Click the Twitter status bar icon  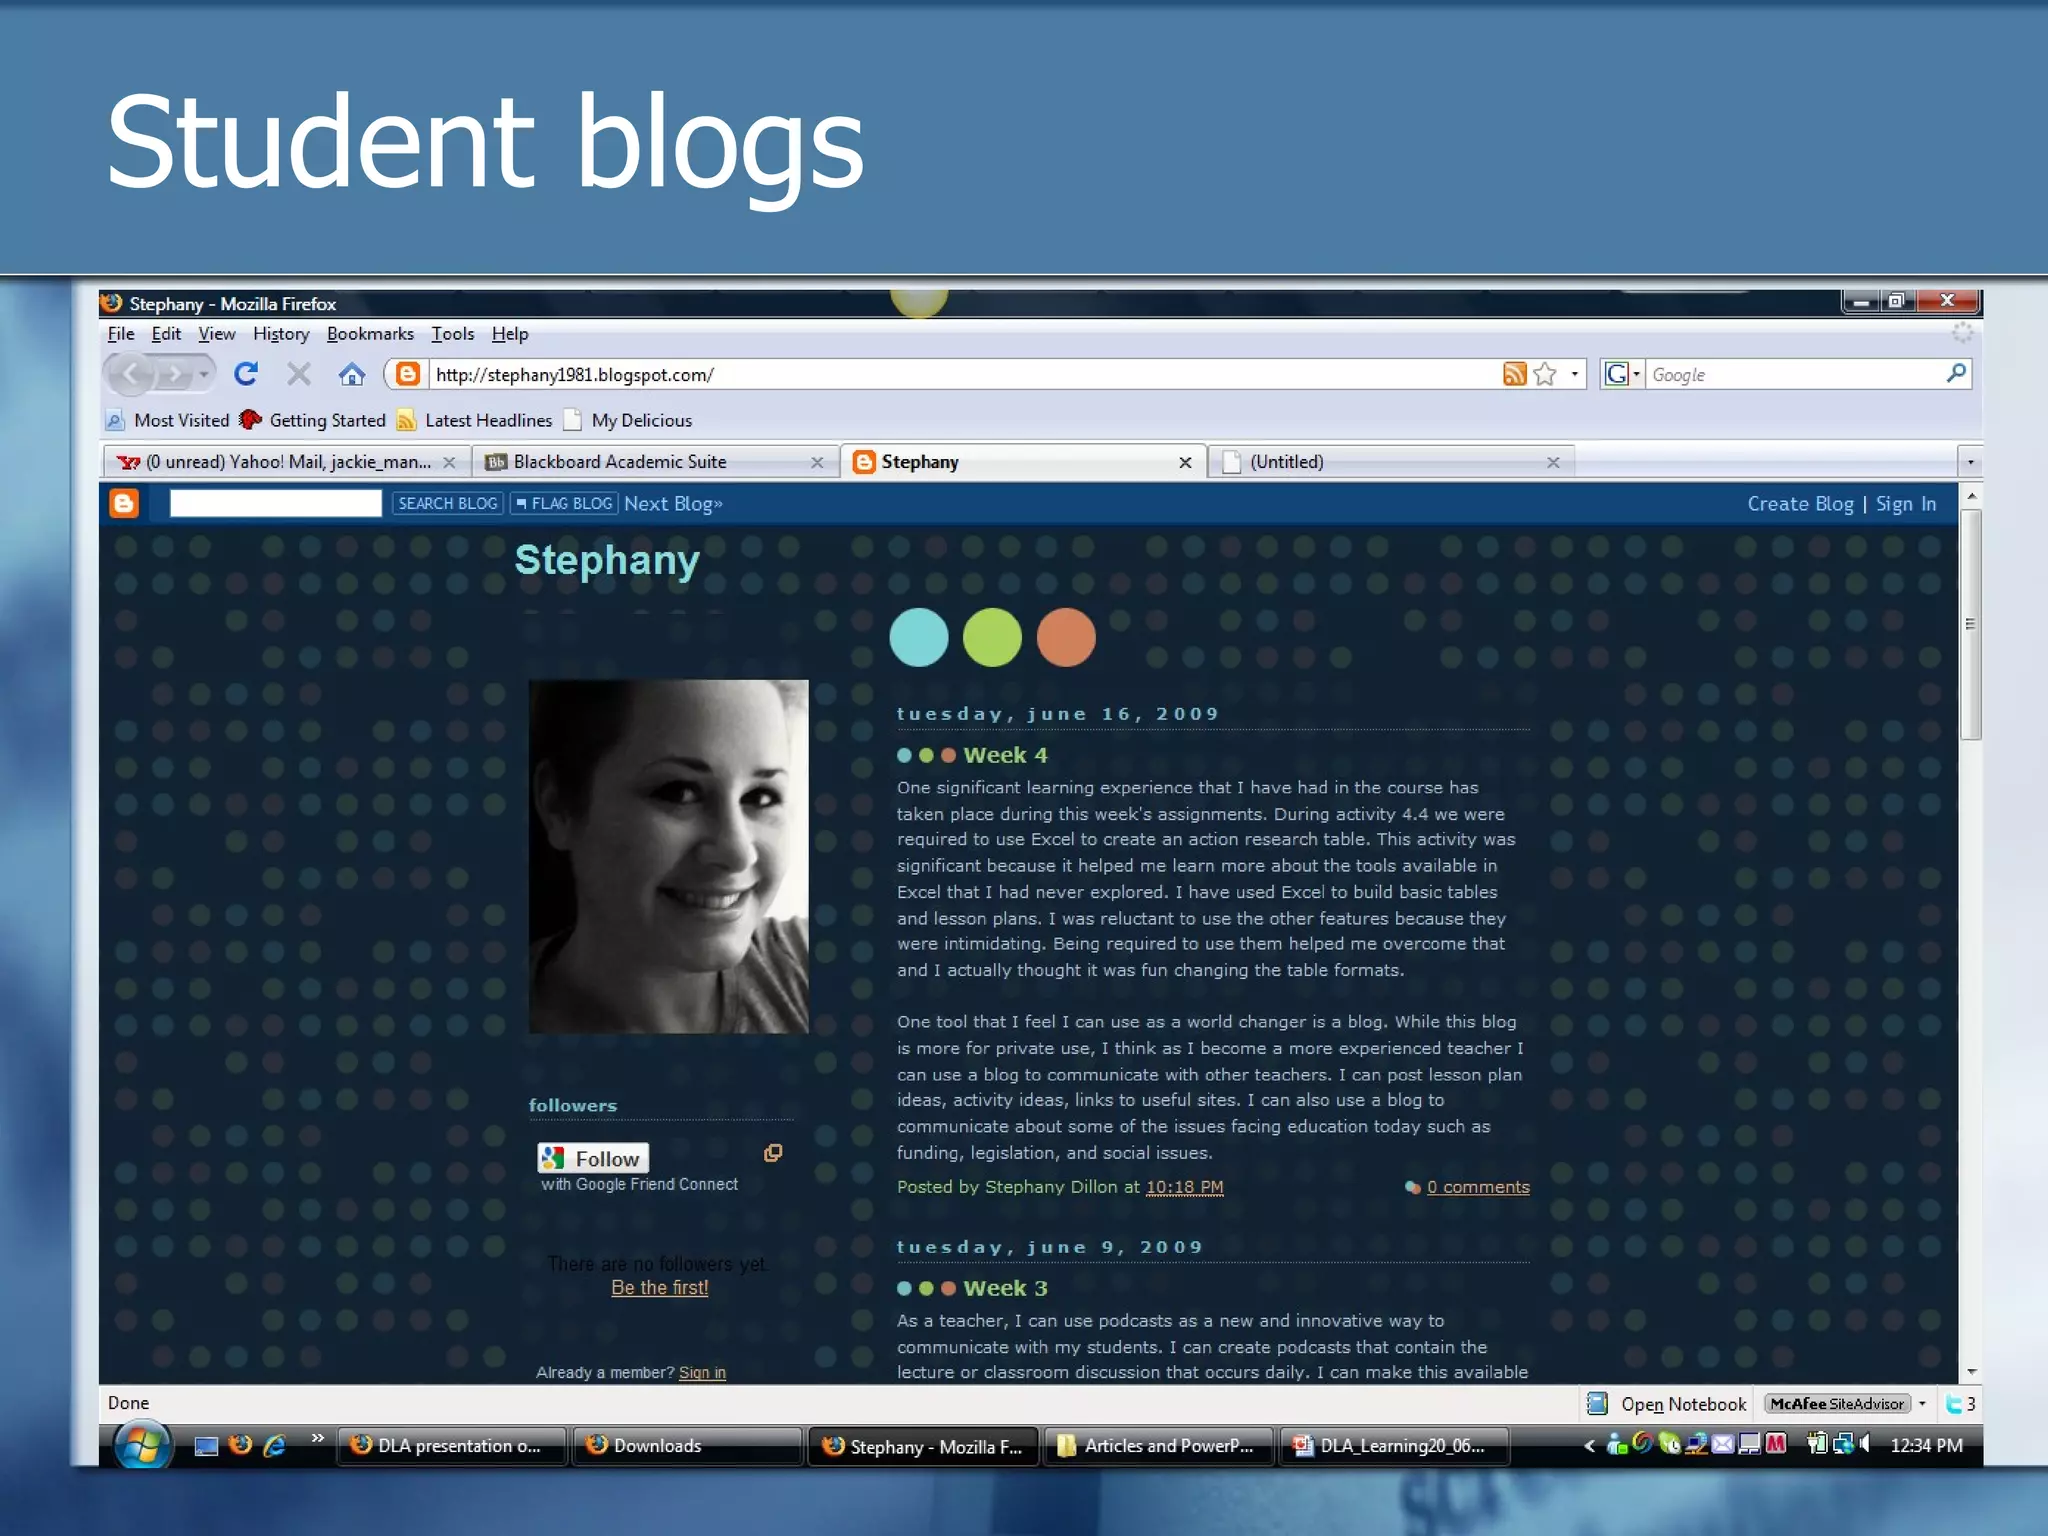pos(1953,1404)
